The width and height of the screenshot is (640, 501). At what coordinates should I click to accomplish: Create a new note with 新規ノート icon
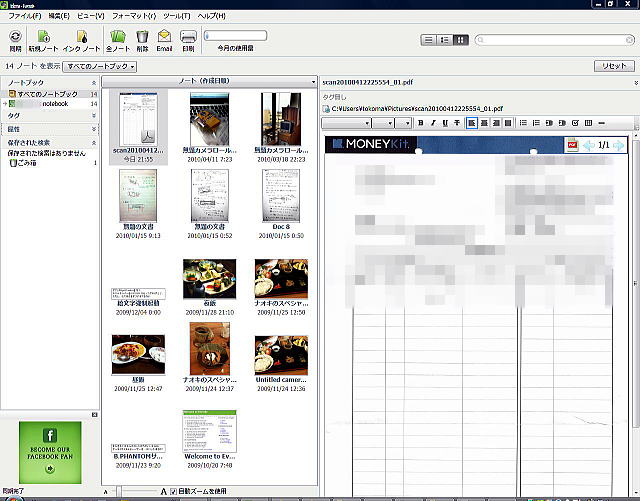pyautogui.click(x=42, y=38)
